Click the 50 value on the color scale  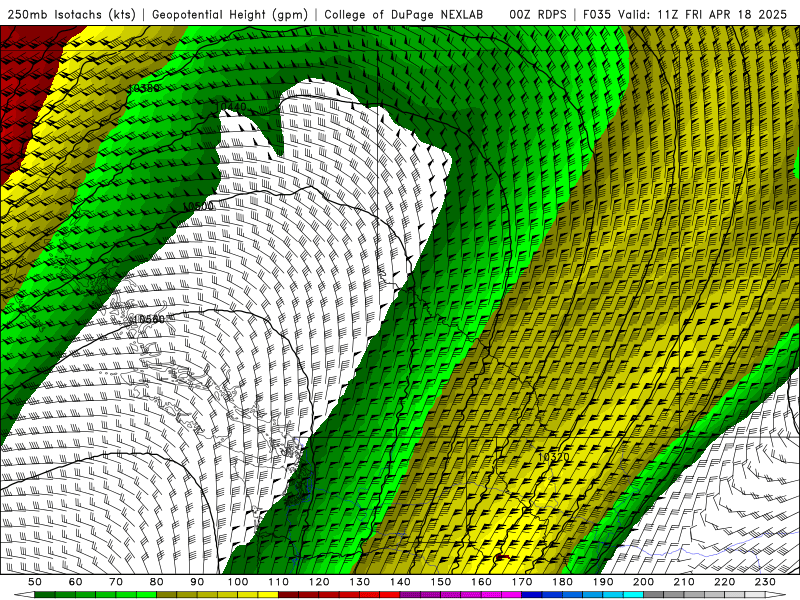(x=35, y=582)
